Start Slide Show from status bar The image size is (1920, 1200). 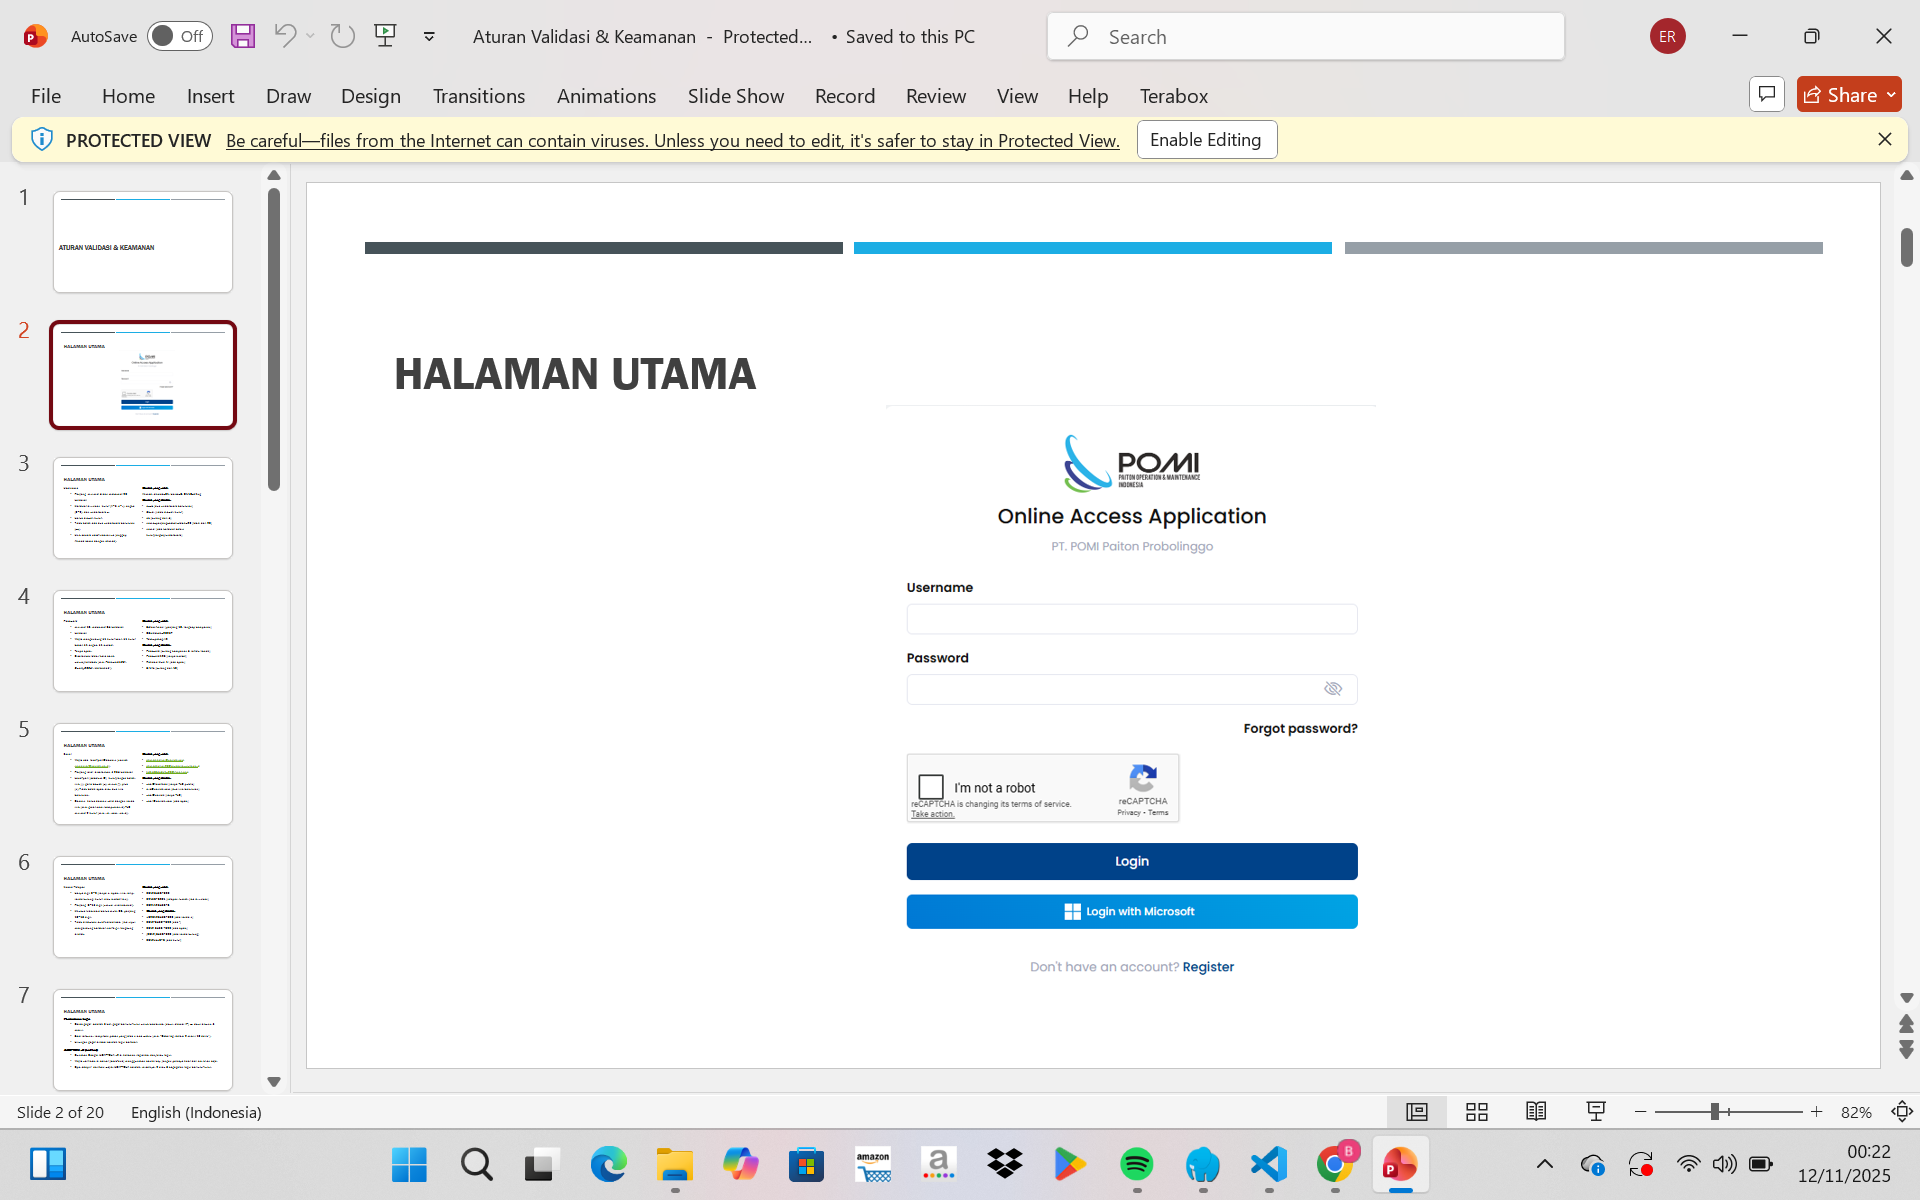pos(1596,1112)
